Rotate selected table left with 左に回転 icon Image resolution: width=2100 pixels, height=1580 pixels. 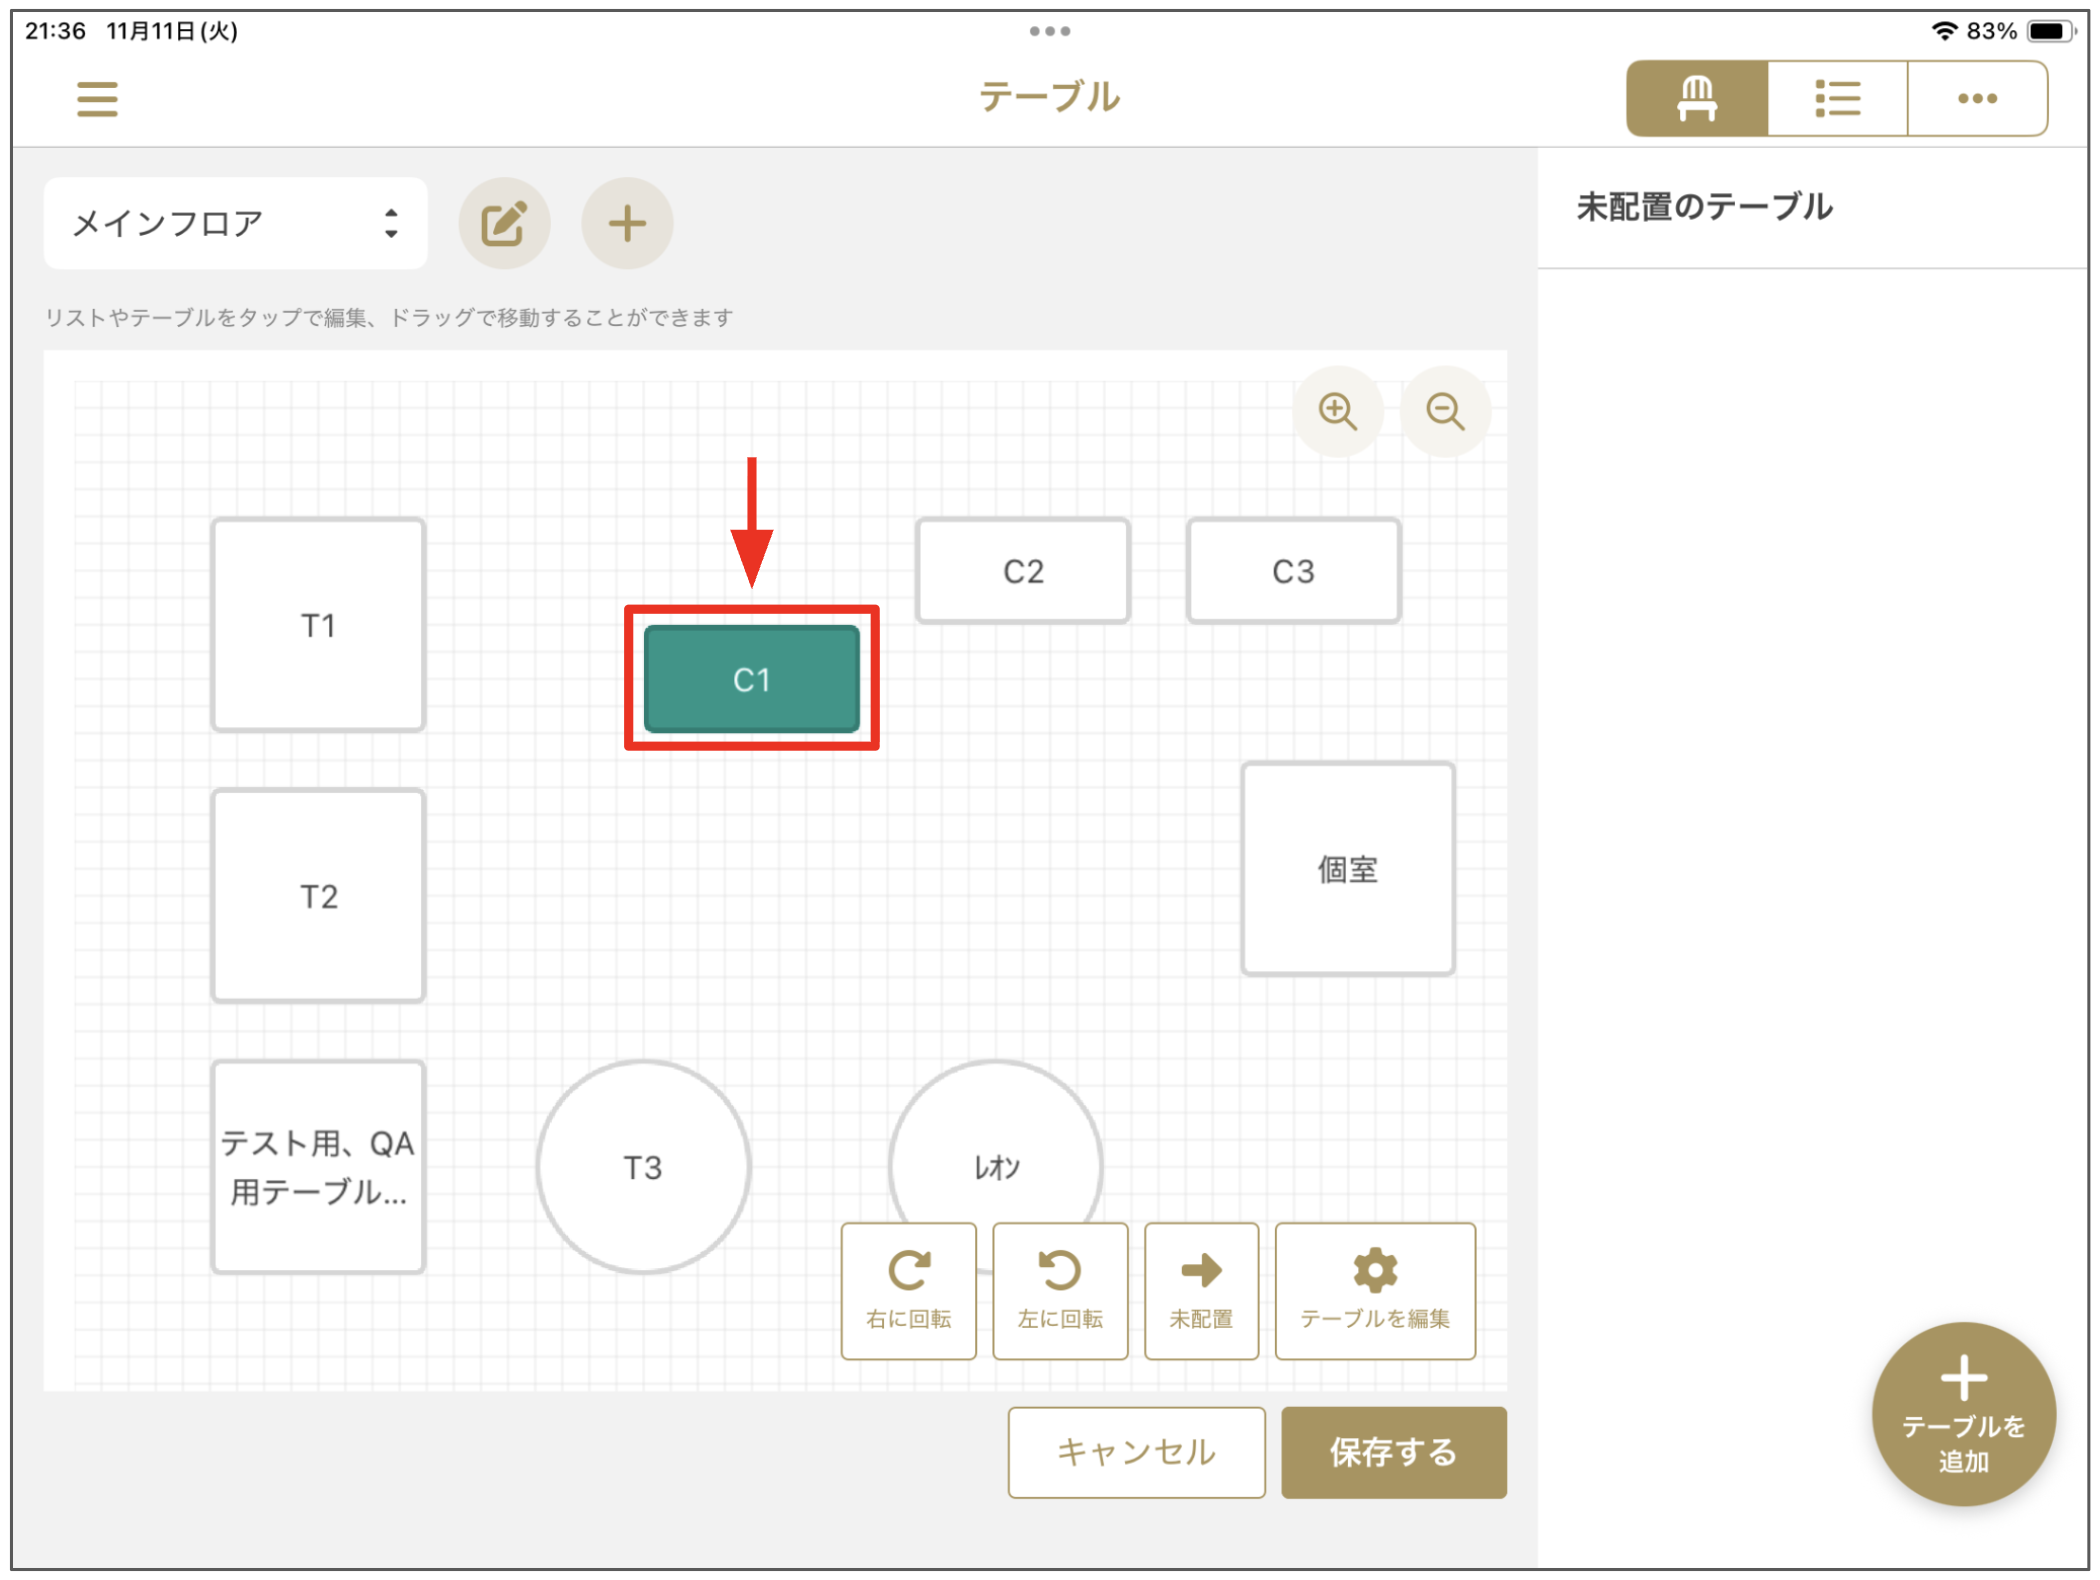pyautogui.click(x=1060, y=1290)
